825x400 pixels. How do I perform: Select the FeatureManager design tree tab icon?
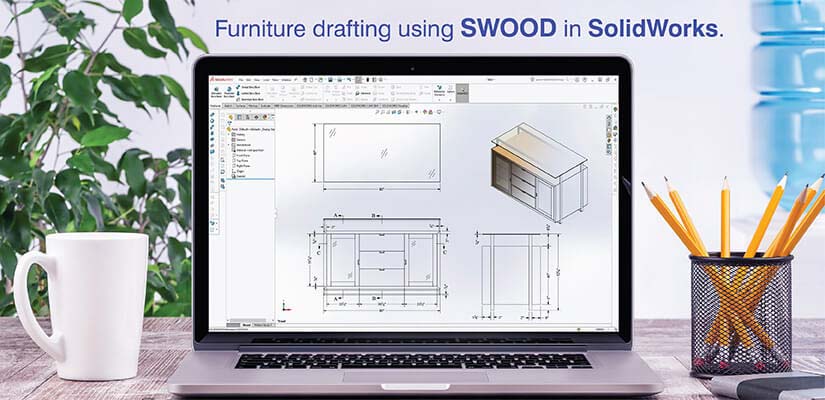click(x=230, y=117)
